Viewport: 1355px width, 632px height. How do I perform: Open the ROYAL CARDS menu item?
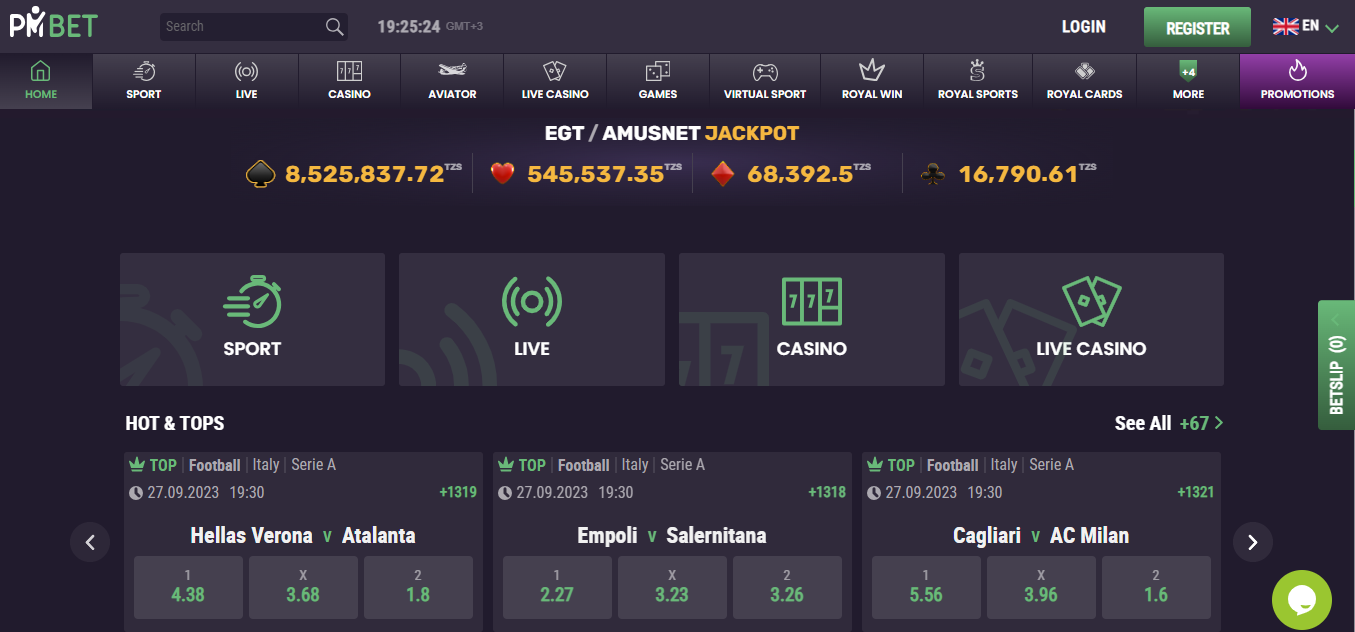click(1084, 81)
